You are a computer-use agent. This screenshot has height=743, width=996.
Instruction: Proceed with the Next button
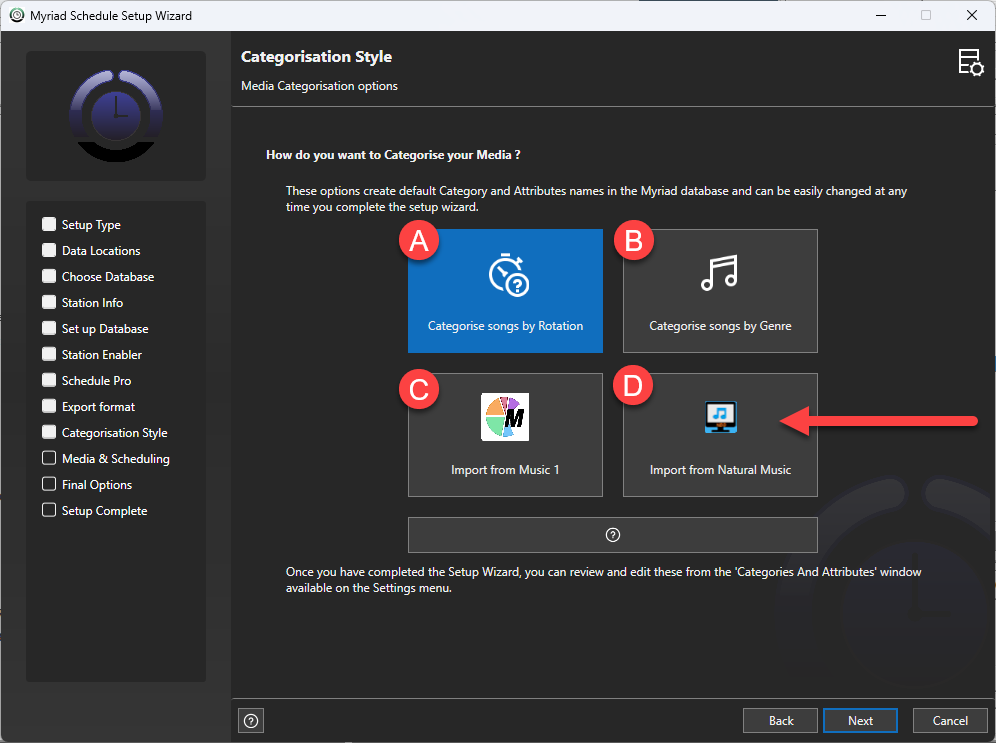pyautogui.click(x=860, y=721)
